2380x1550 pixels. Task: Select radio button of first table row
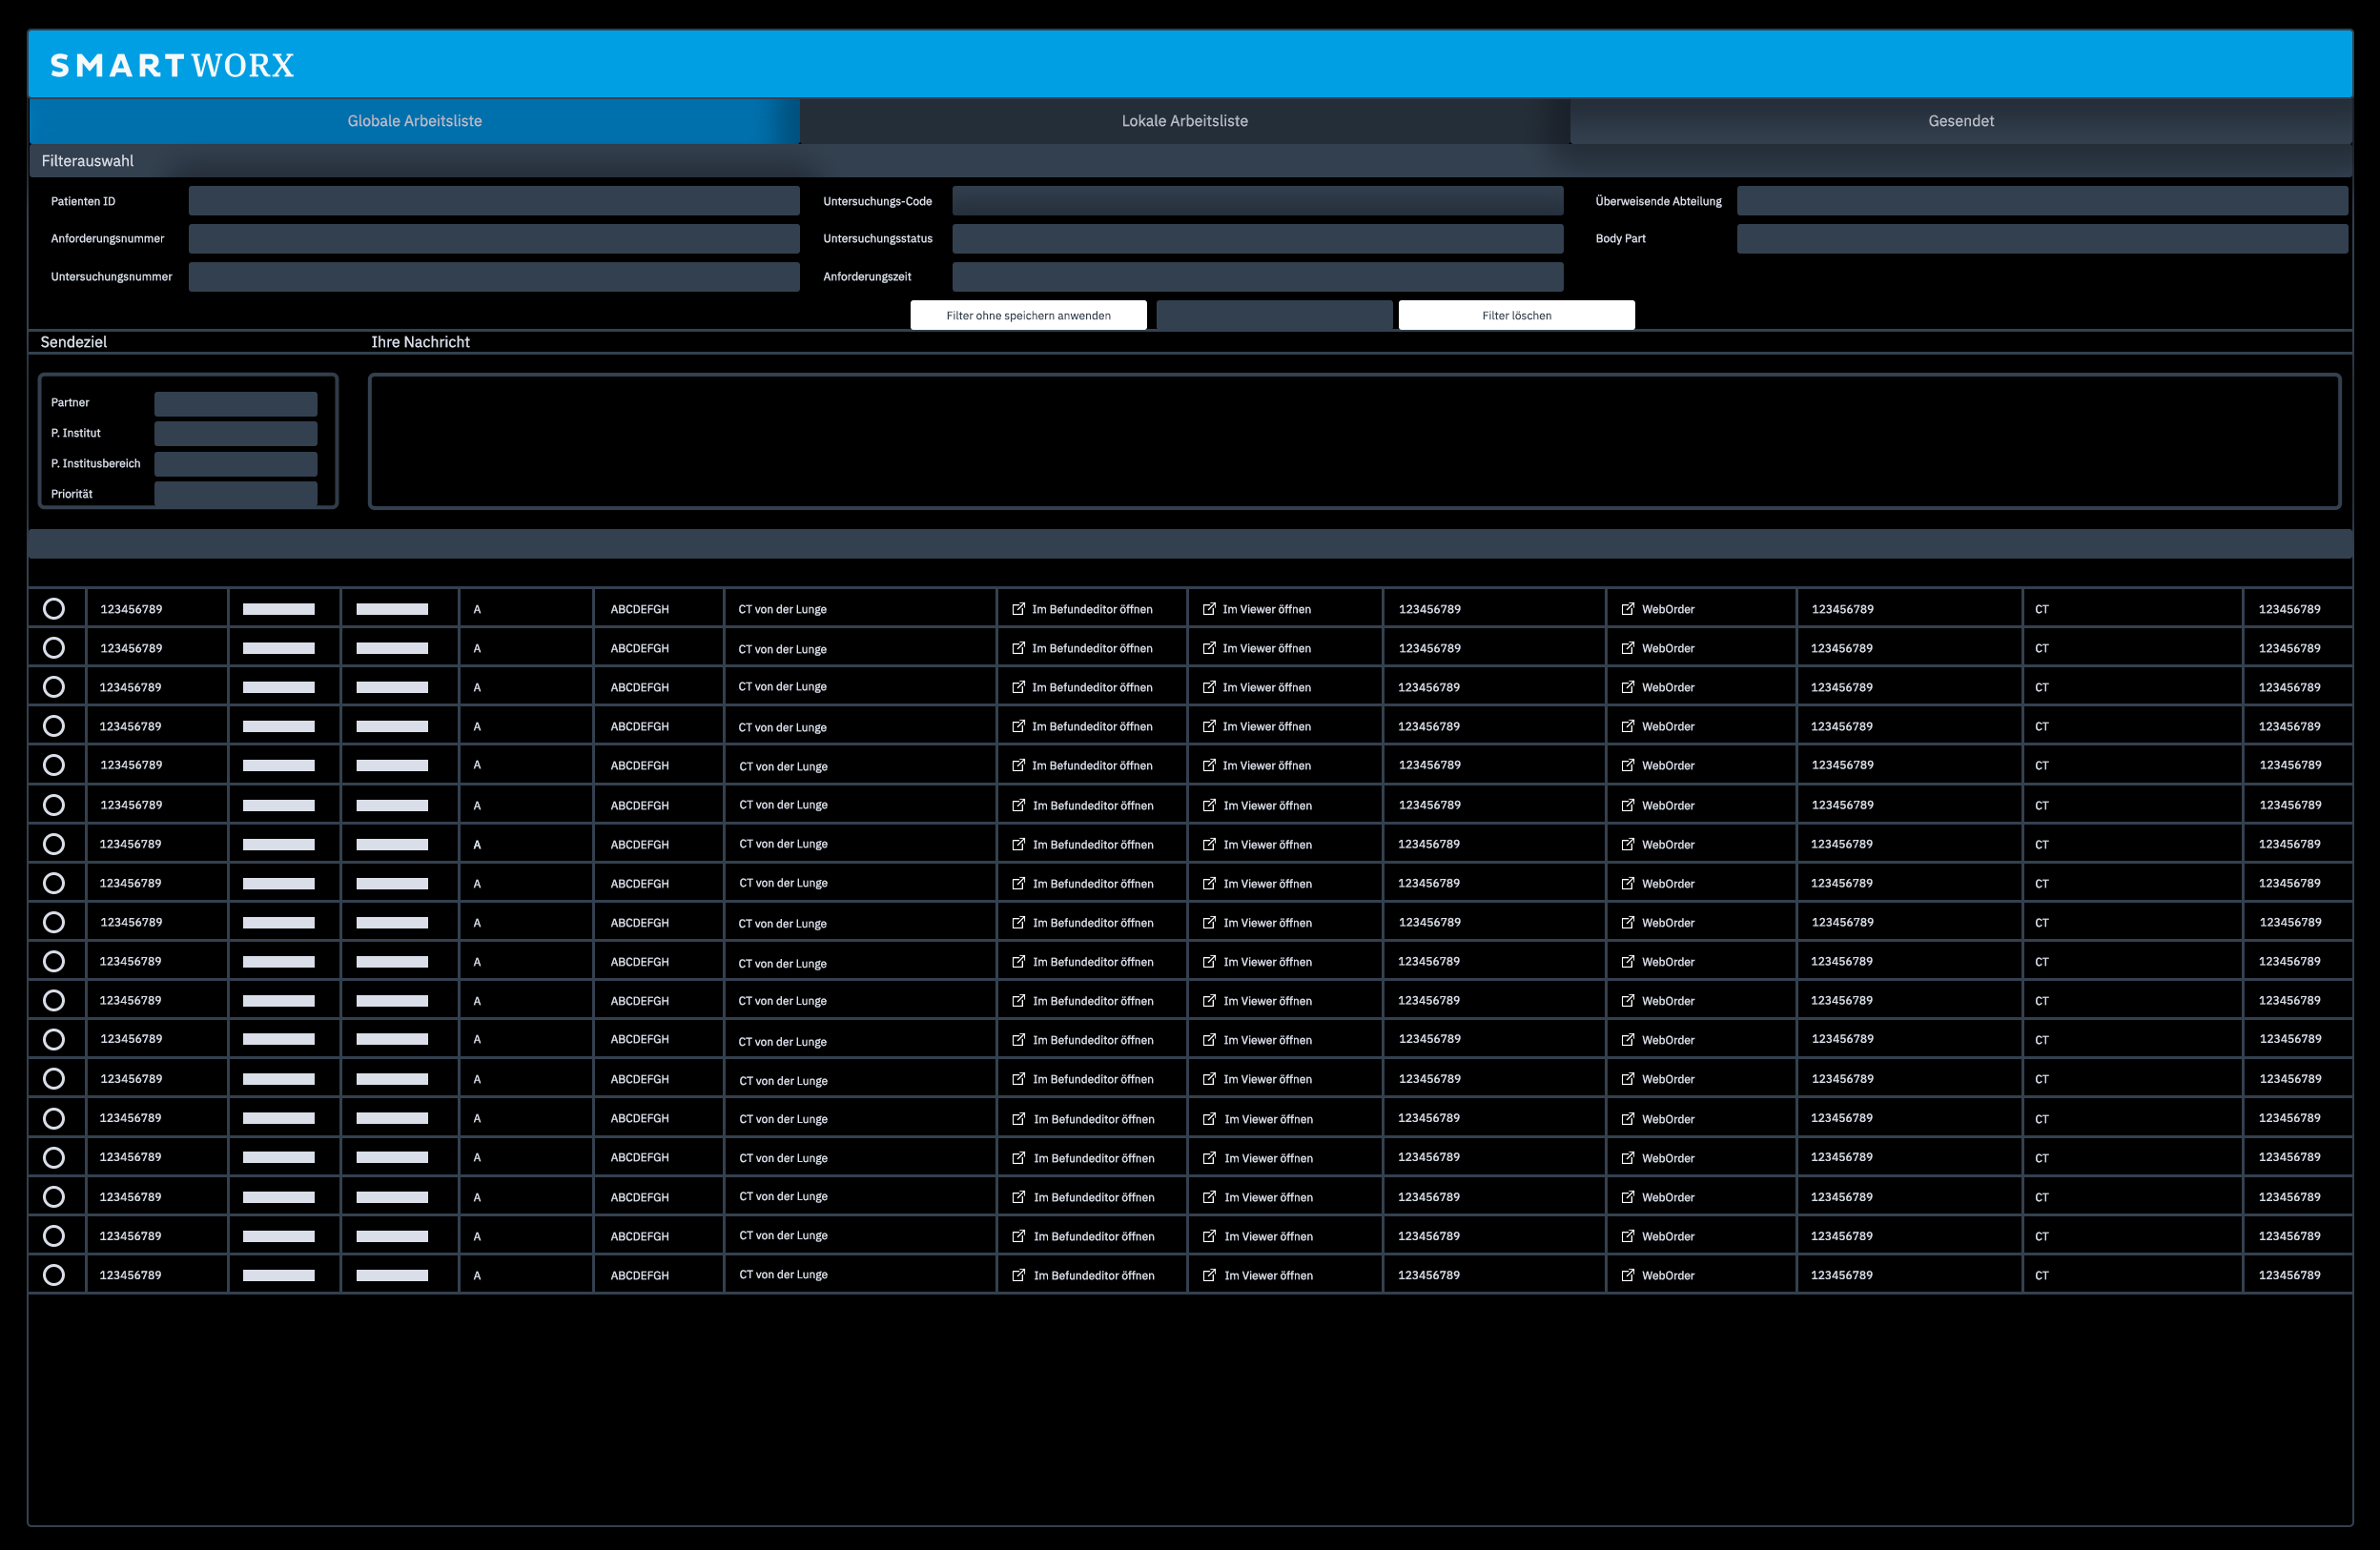pyautogui.click(x=54, y=608)
